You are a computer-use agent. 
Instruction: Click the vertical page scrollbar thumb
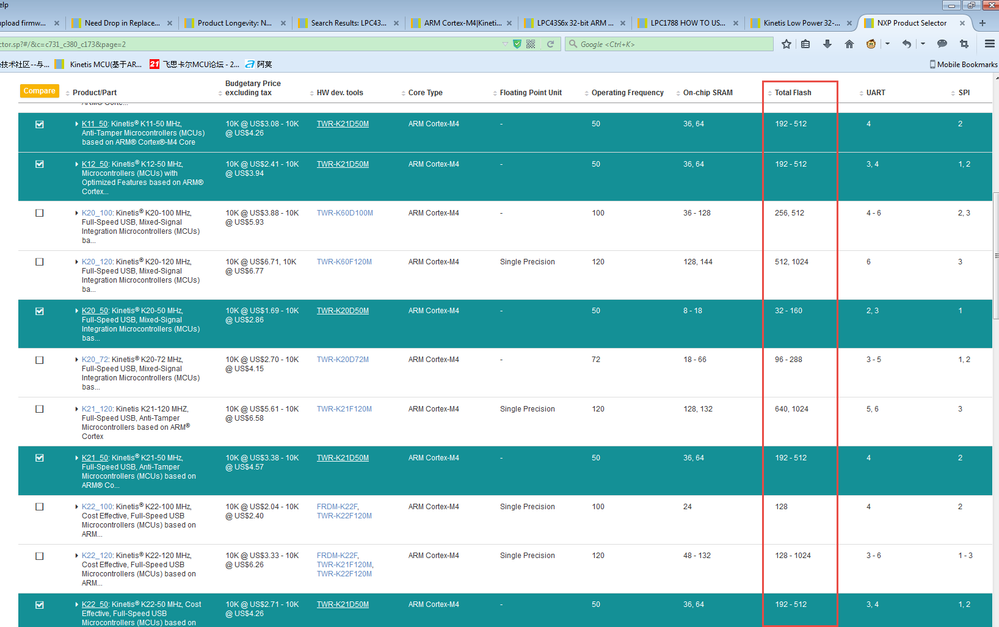[996, 255]
